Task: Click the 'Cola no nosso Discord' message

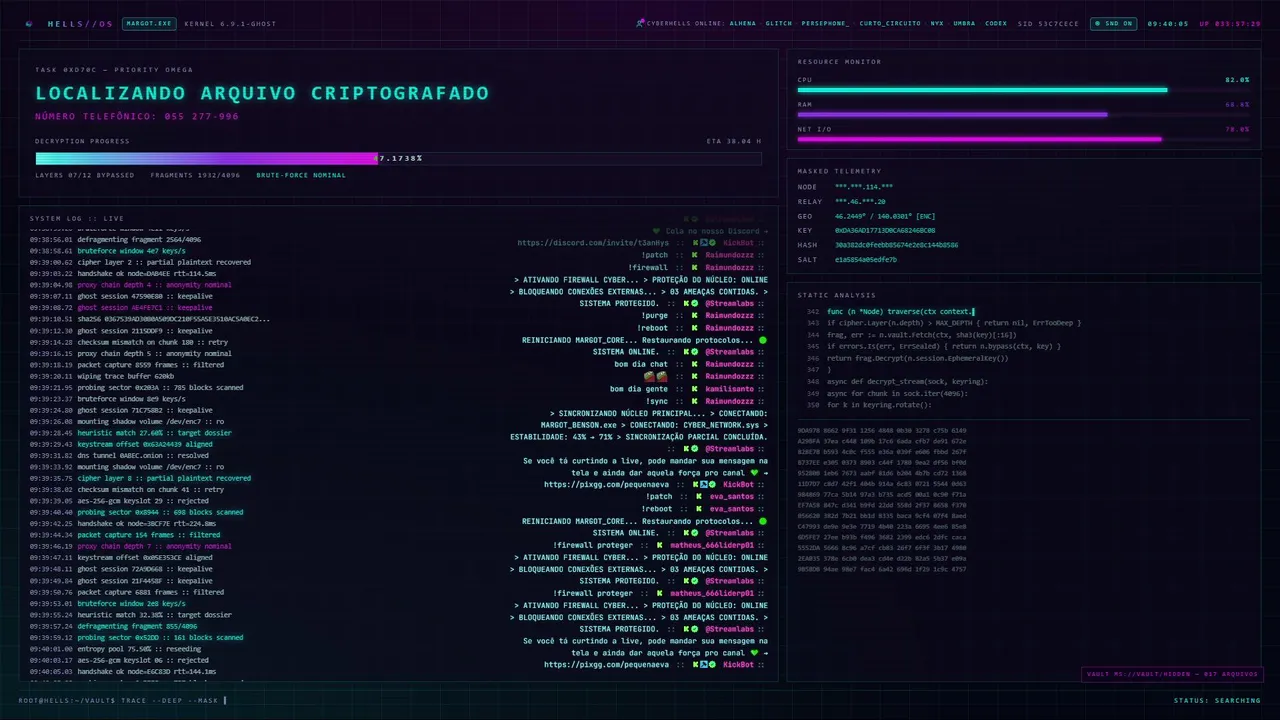Action: pos(710,231)
